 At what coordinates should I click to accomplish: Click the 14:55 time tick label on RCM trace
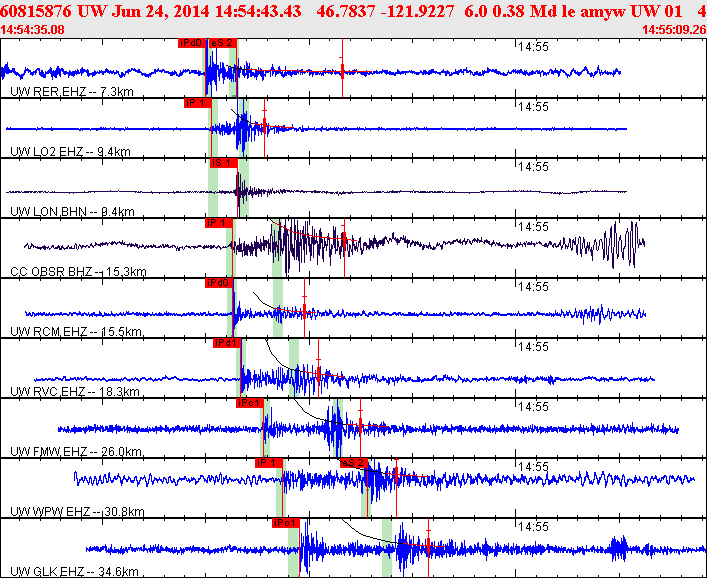coord(533,287)
